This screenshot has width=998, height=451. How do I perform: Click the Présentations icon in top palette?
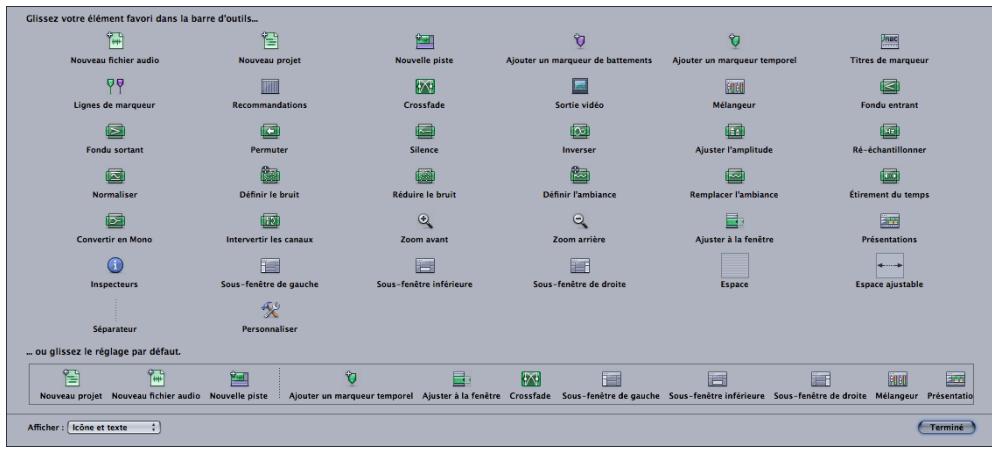pos(889,221)
